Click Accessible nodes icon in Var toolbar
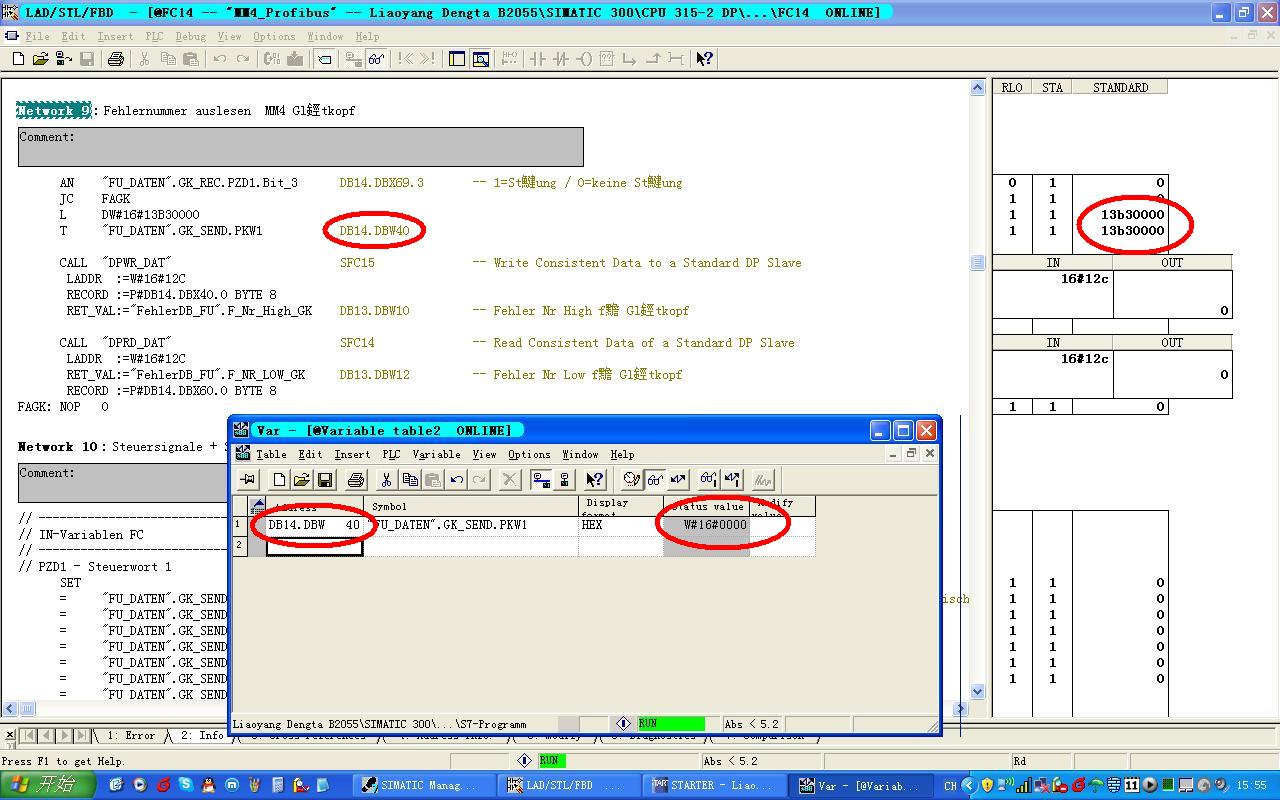The height and width of the screenshot is (800, 1280). point(564,480)
